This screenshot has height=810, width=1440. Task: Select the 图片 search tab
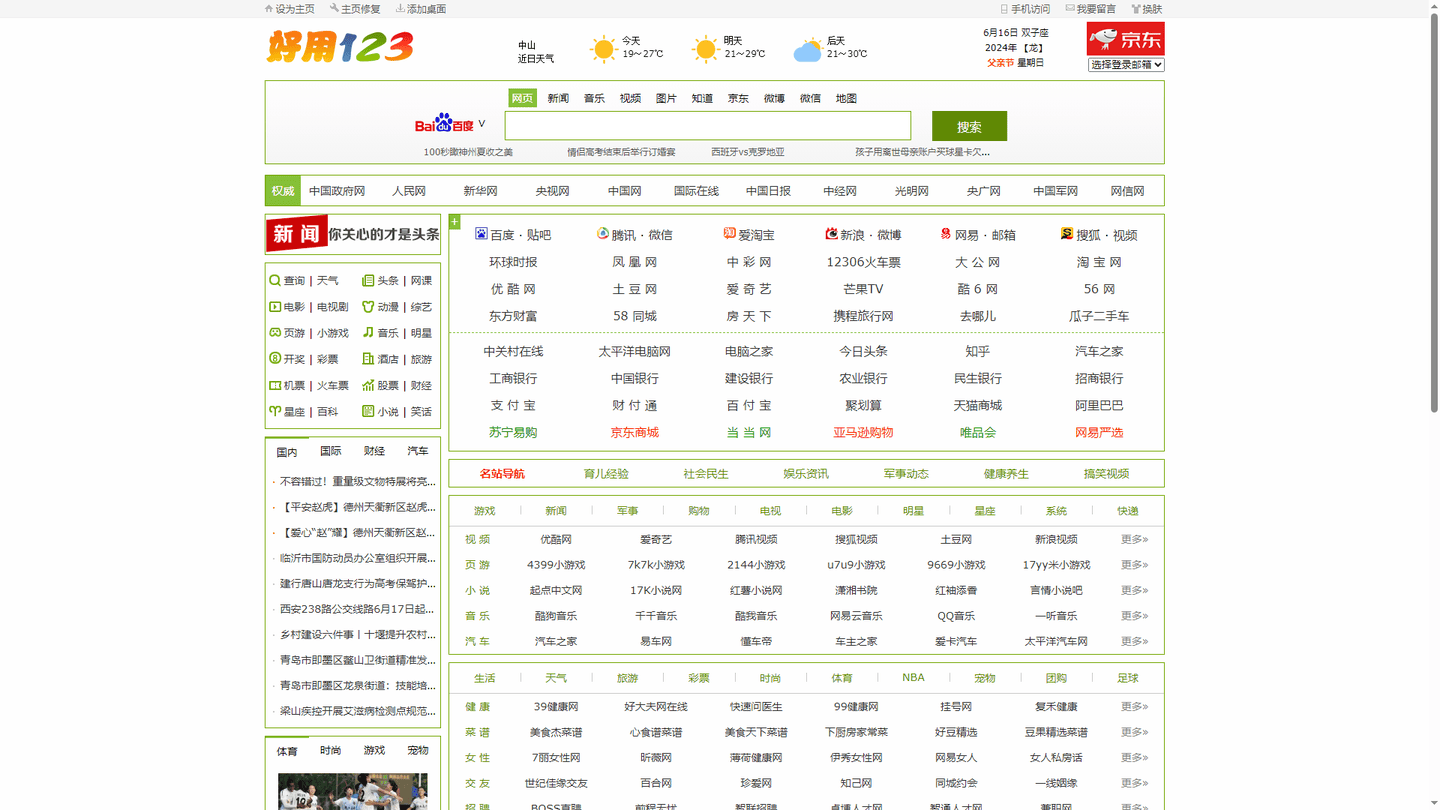point(666,98)
